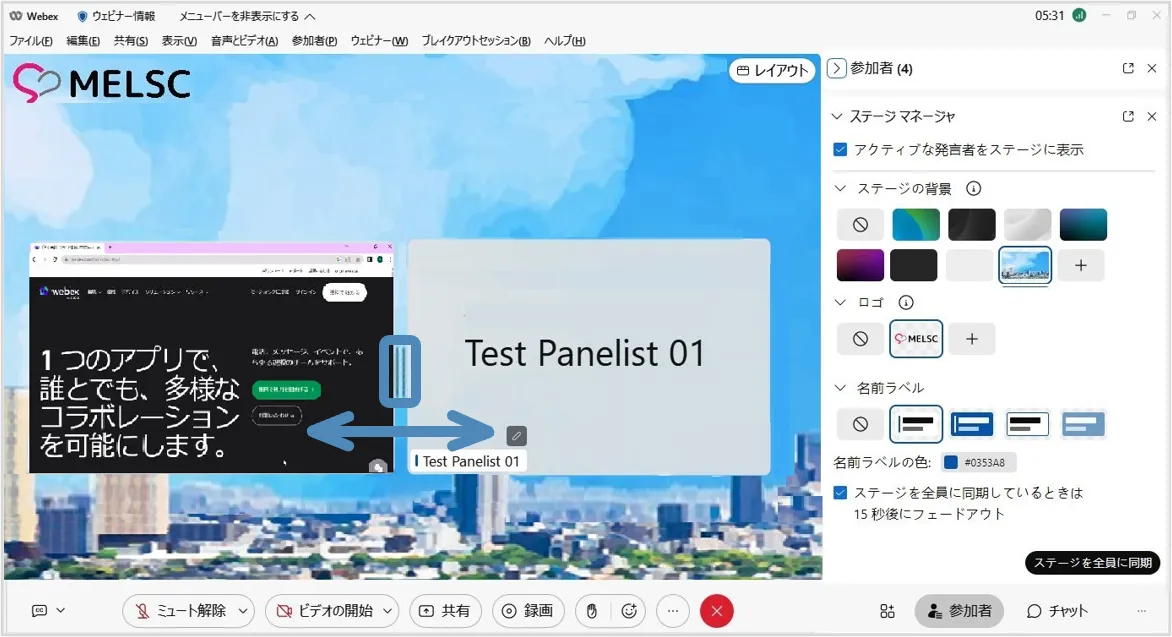This screenshot has width=1172, height=637.
Task: Open more options ellipsis in control bar
Action: click(x=673, y=611)
